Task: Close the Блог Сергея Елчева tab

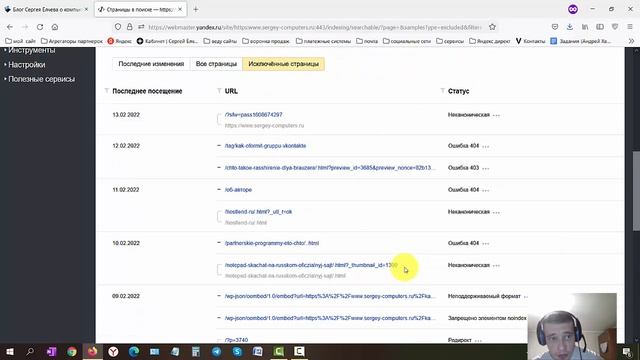Action: point(86,9)
